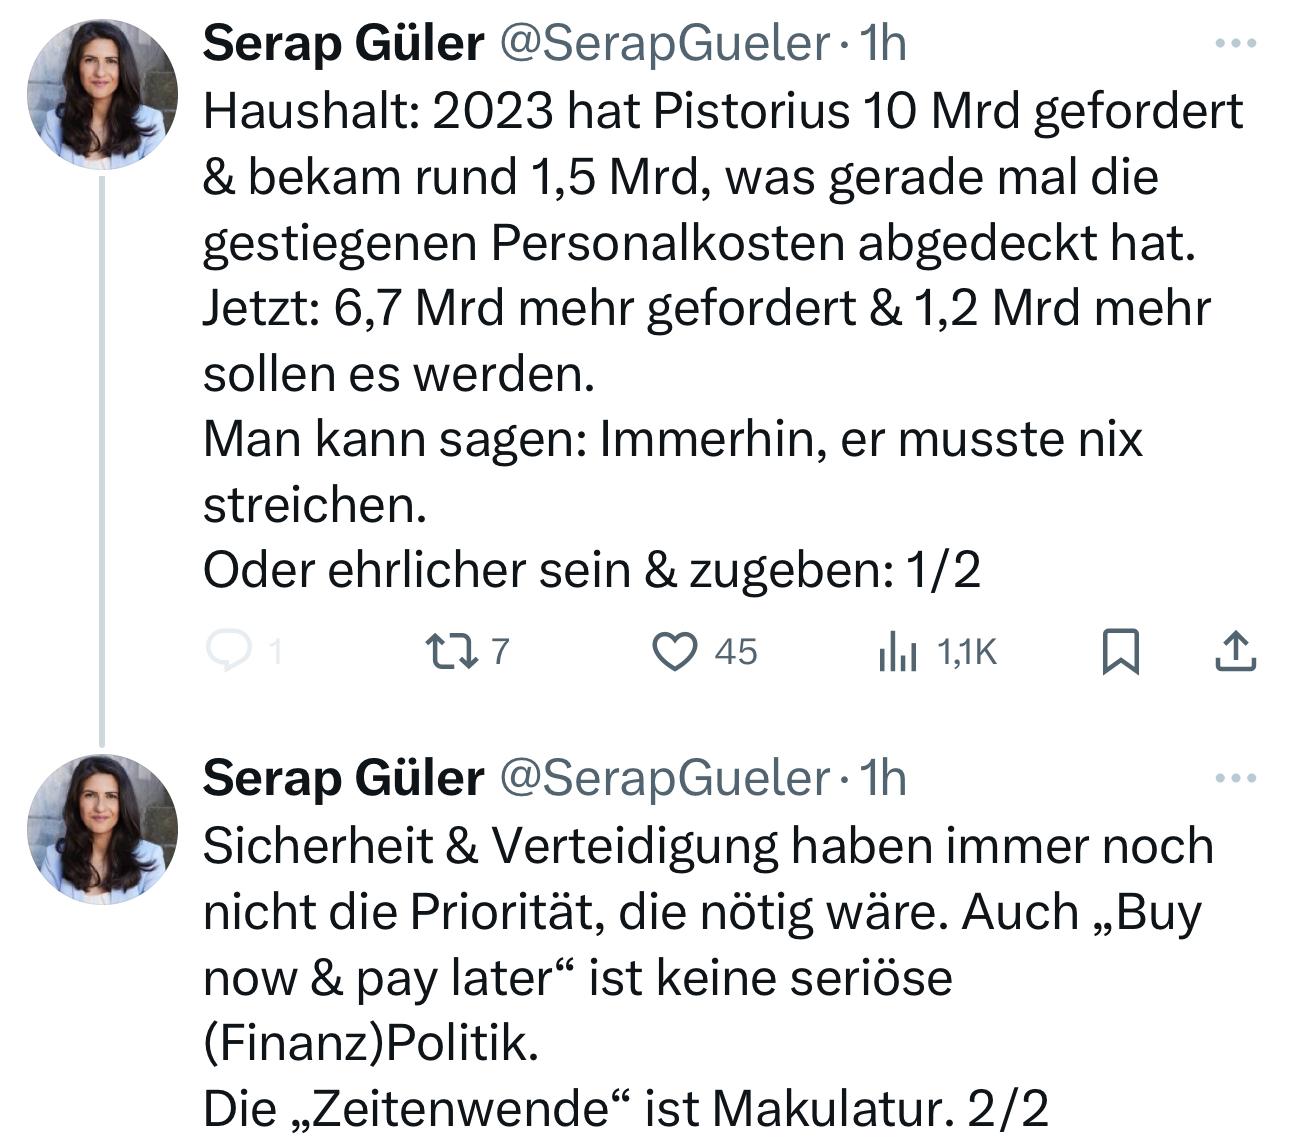Click the retweet count 7
The image size is (1290, 1145).
click(501, 652)
